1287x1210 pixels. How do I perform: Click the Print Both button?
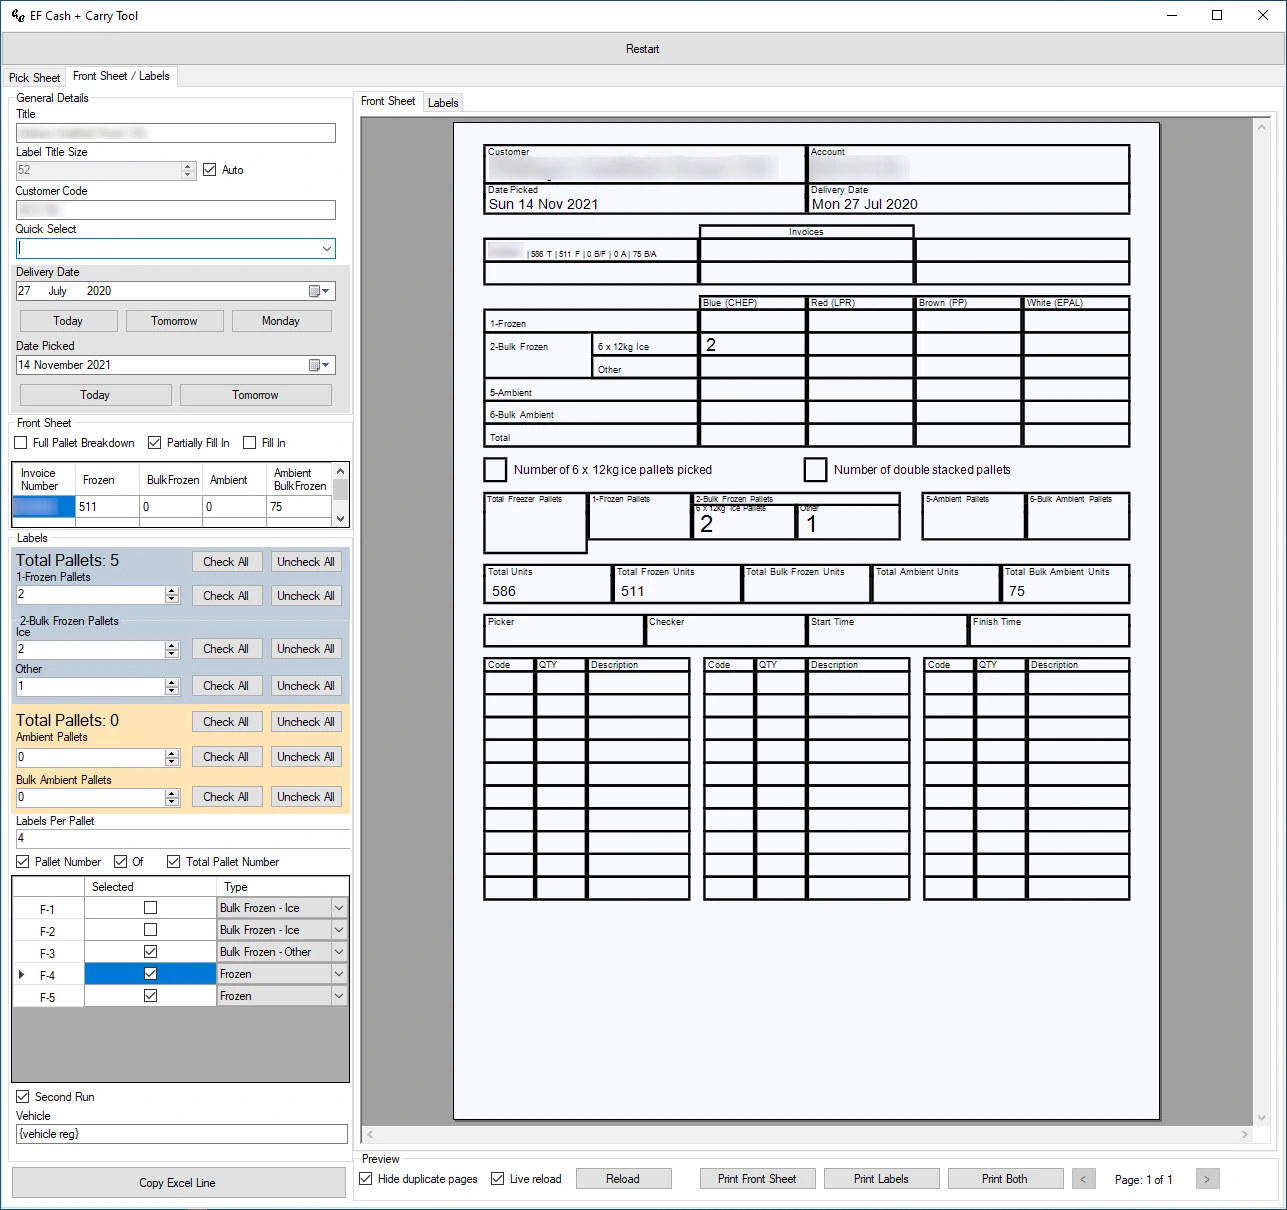click(1004, 1179)
